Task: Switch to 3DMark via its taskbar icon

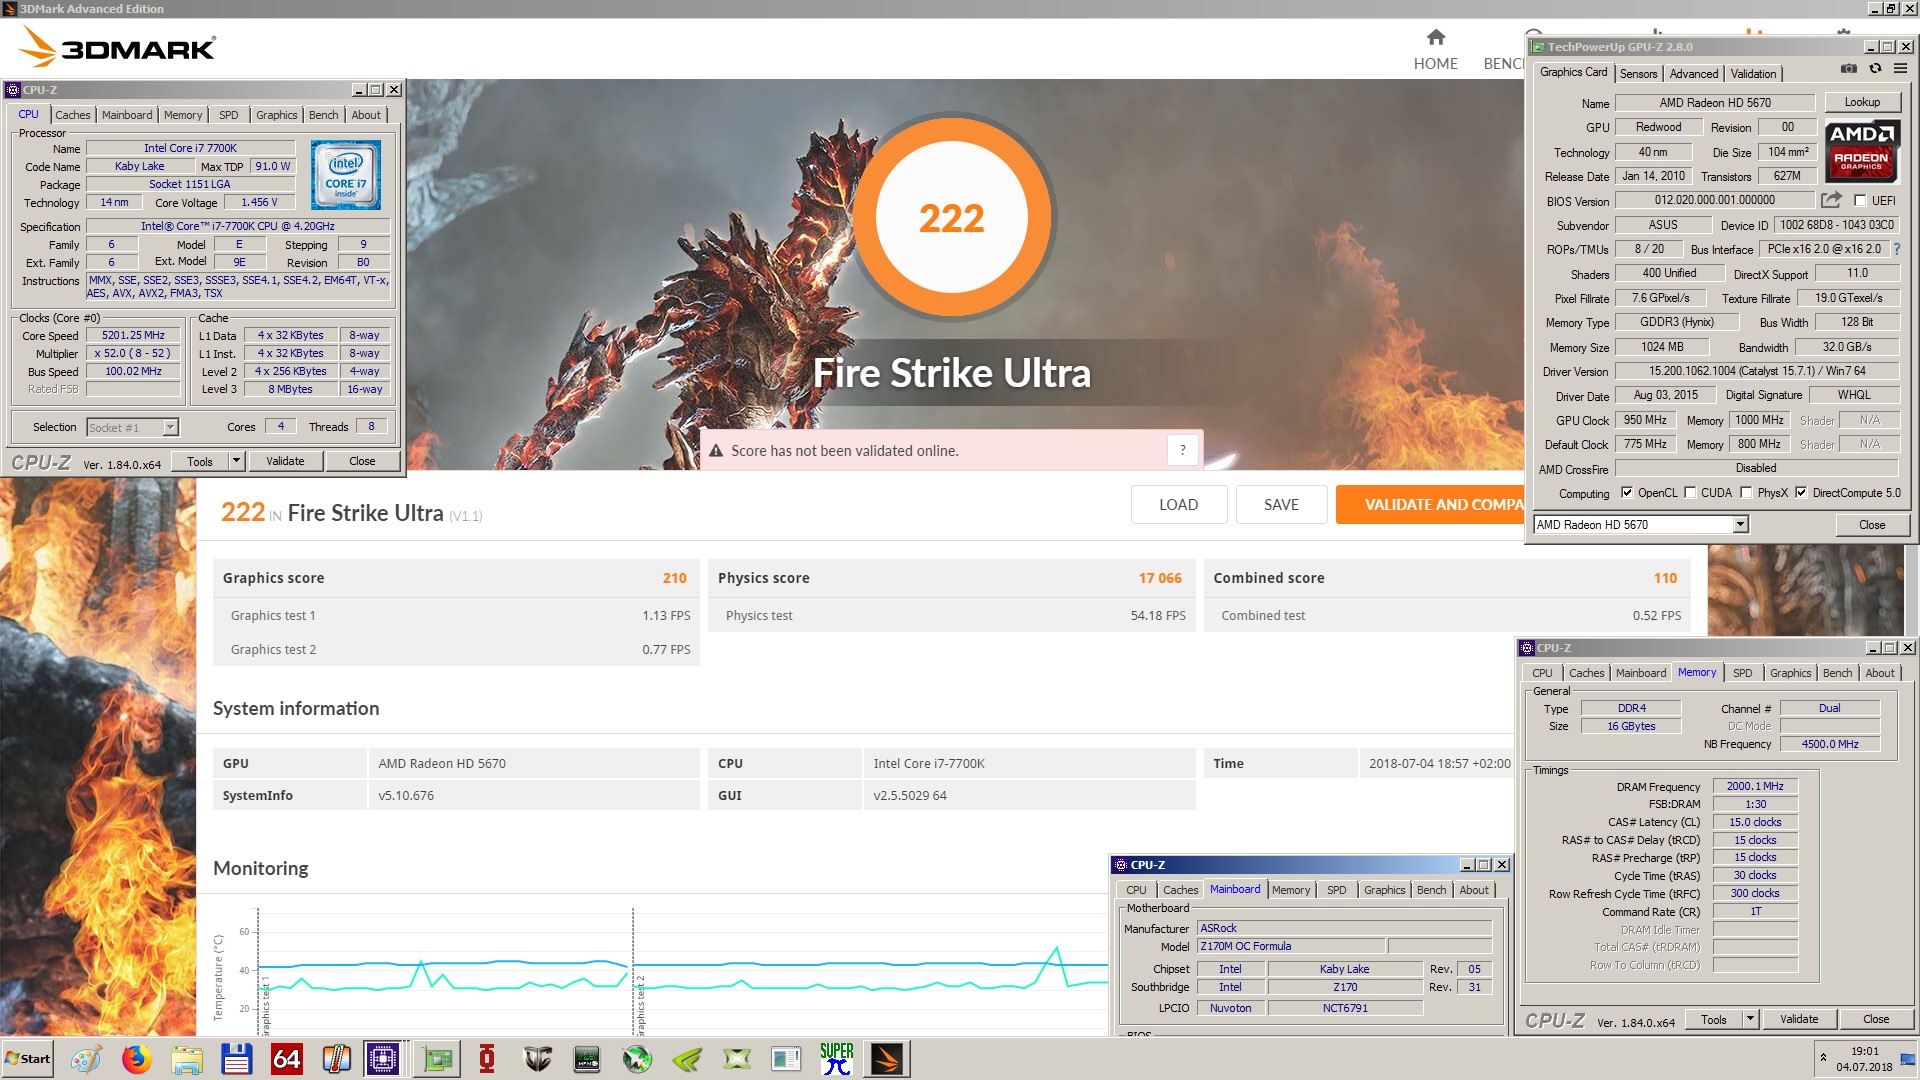Action: (887, 1059)
